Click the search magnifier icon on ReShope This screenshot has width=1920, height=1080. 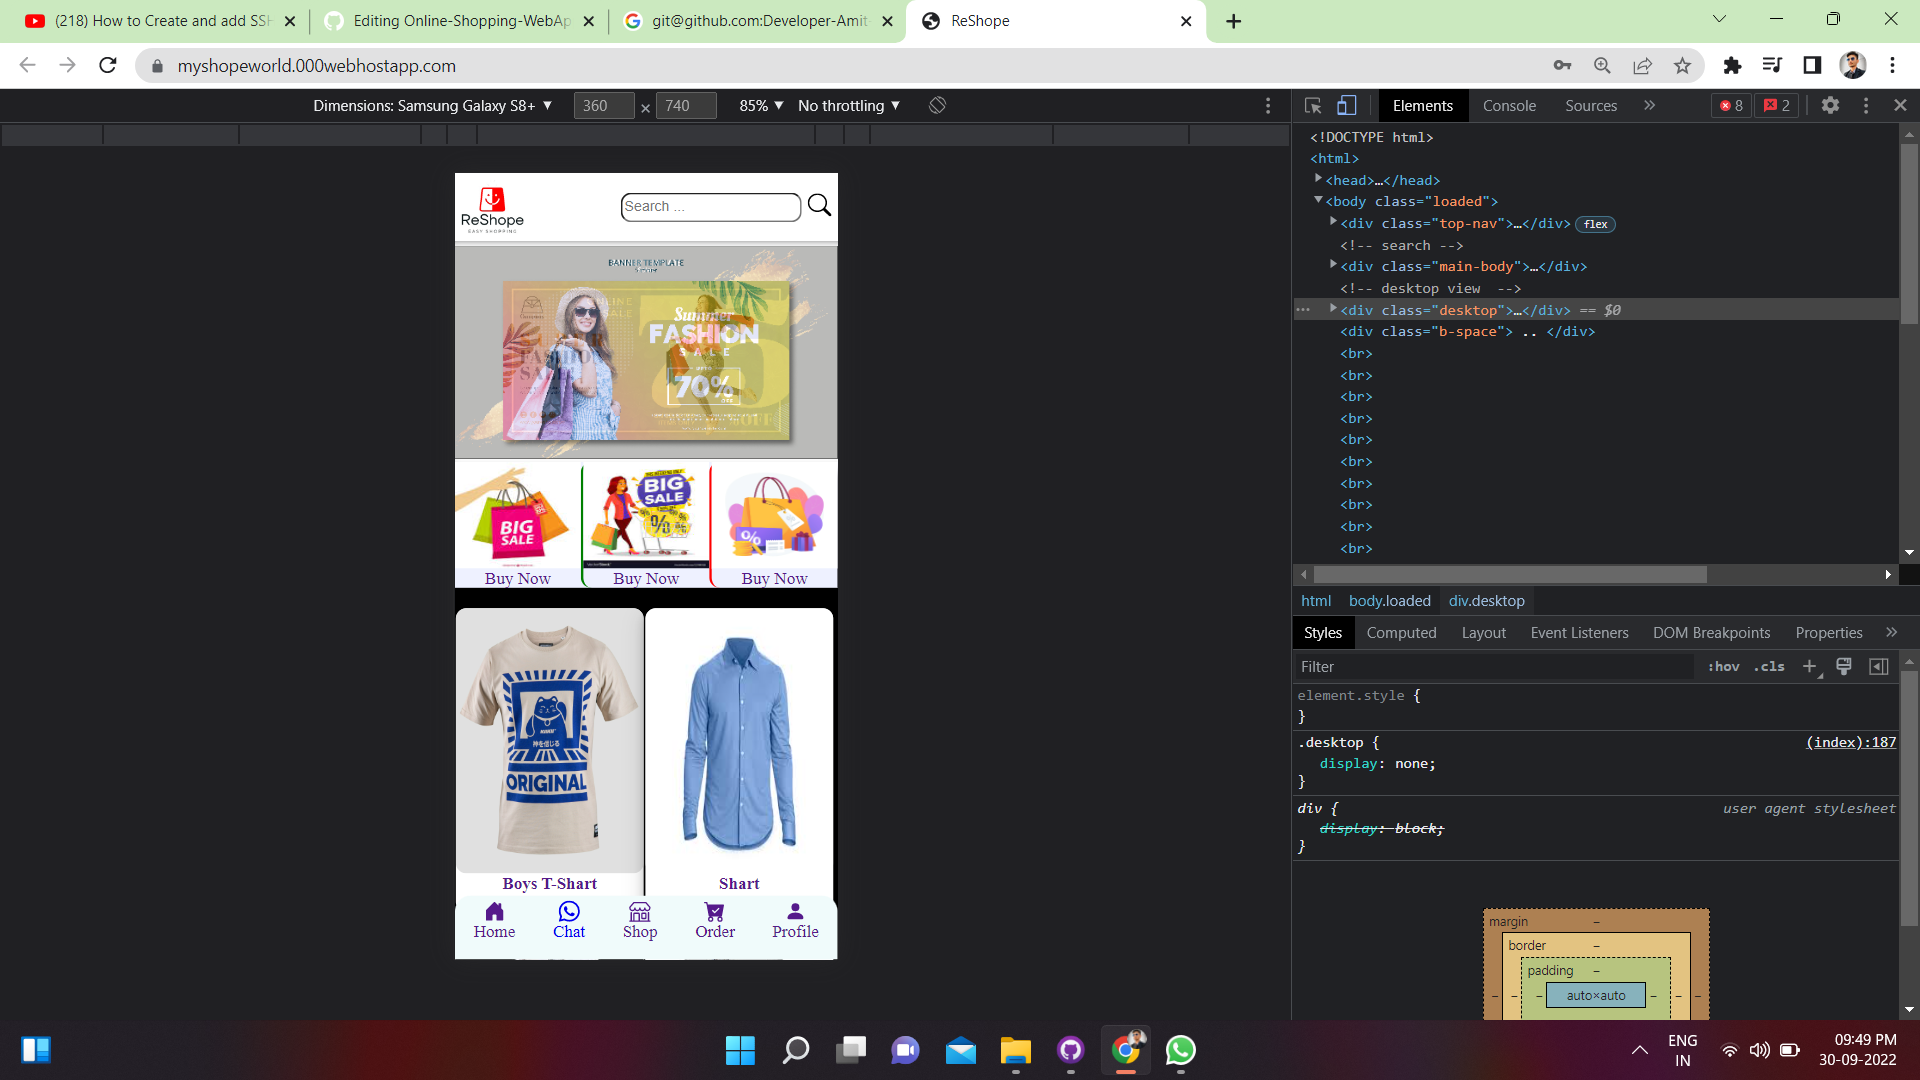coord(819,205)
